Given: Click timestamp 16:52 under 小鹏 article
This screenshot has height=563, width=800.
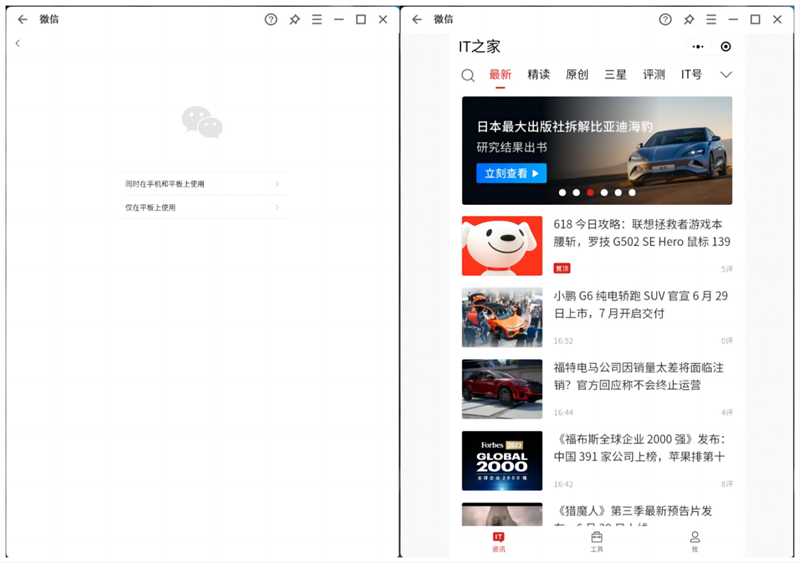Looking at the screenshot, I should [x=563, y=341].
